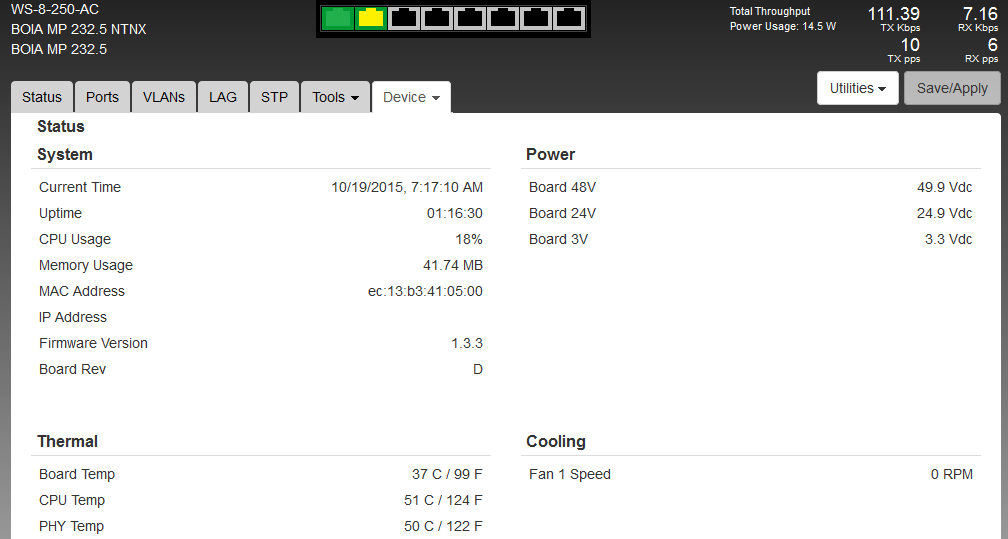Click the yellow port 2 icon
1008x539 pixels.
[372, 17]
